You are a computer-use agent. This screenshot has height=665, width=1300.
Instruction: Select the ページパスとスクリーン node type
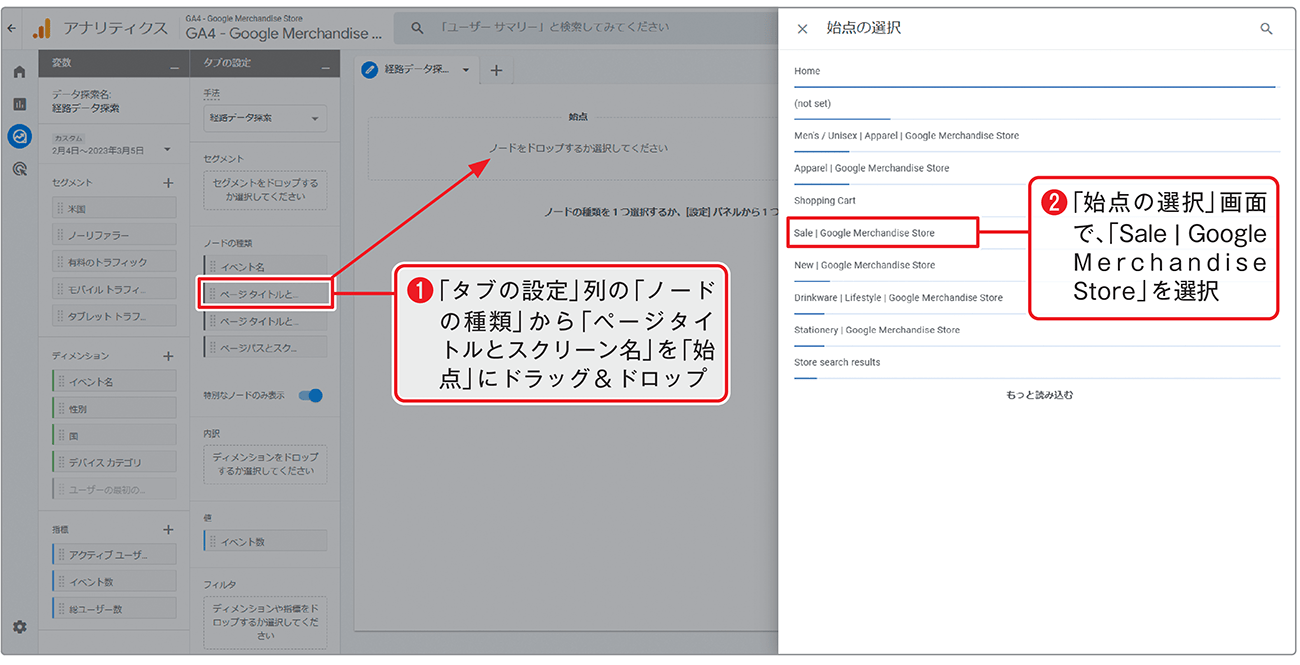[265, 348]
